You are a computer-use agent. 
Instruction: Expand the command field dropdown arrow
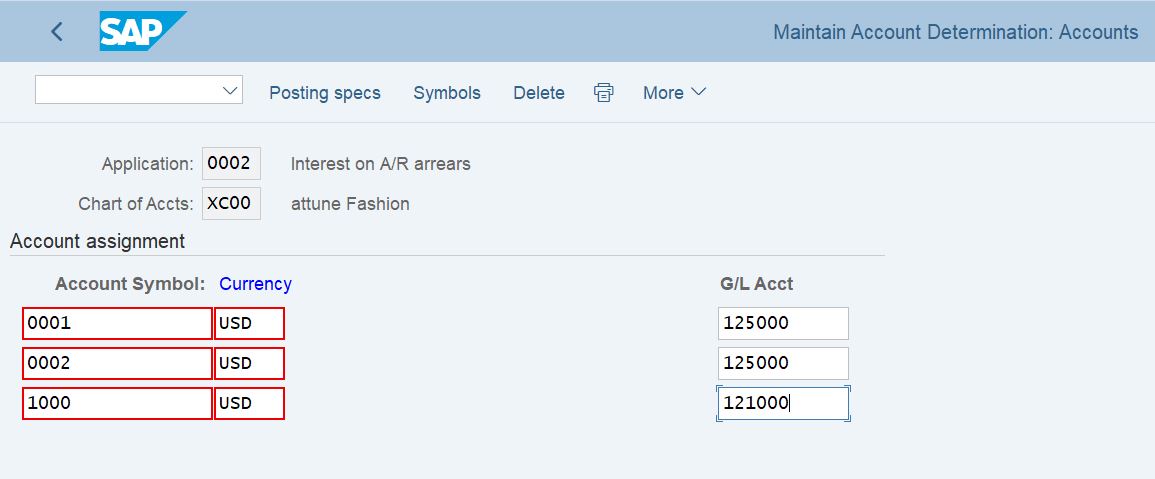click(x=230, y=90)
